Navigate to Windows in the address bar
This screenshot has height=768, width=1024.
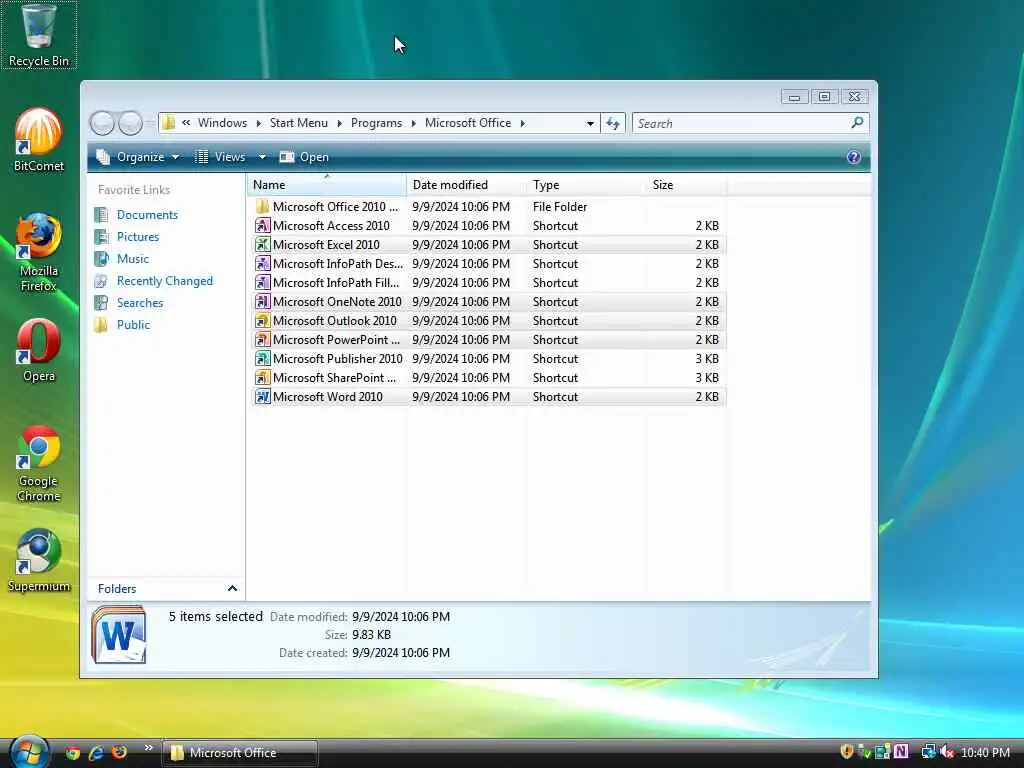click(222, 123)
